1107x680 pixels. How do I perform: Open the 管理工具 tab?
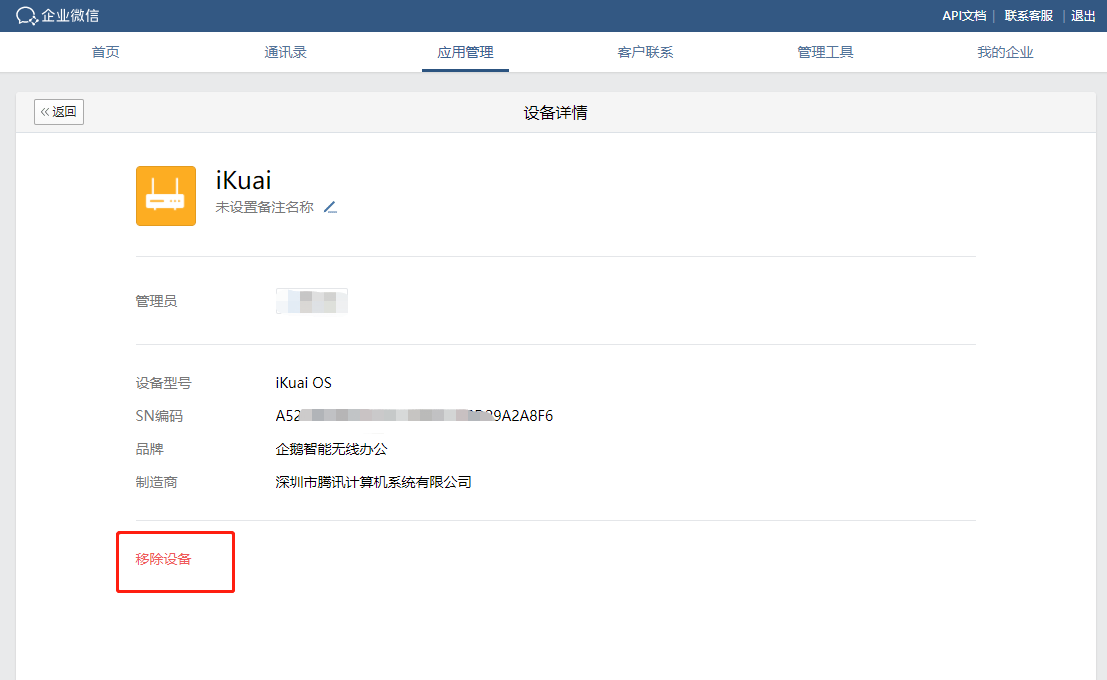[x=825, y=52]
